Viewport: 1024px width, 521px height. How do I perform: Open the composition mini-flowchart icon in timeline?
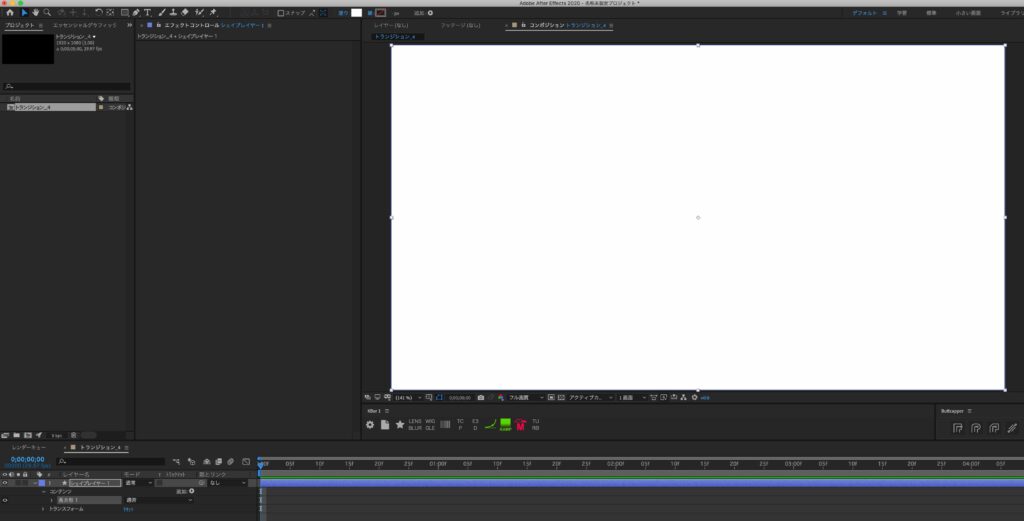[x=176, y=462]
